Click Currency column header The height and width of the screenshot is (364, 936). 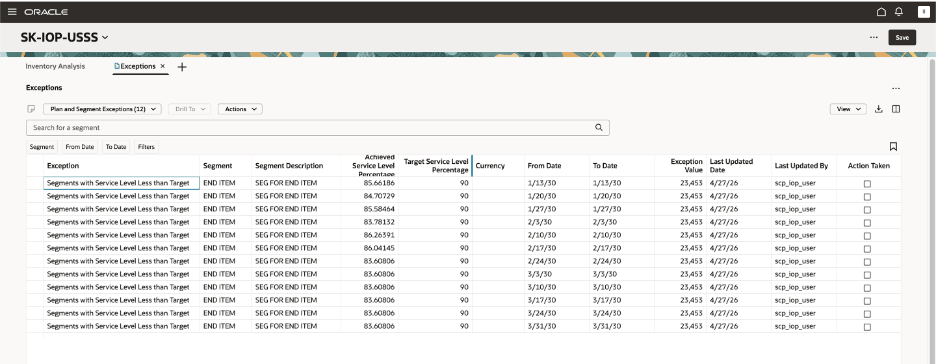coord(498,166)
